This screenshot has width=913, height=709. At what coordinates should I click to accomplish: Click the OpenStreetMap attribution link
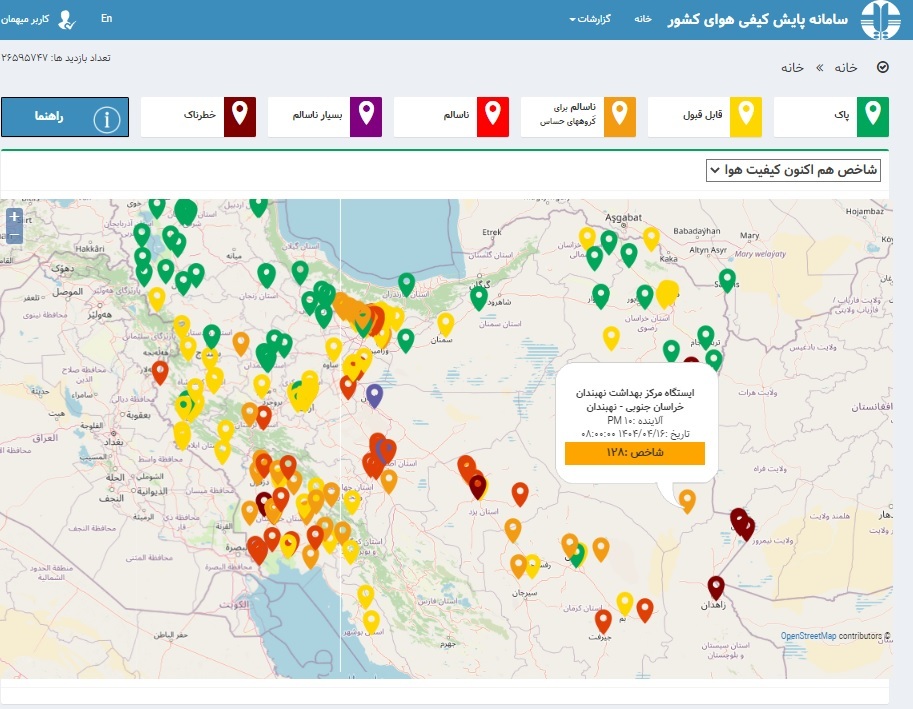[808, 636]
